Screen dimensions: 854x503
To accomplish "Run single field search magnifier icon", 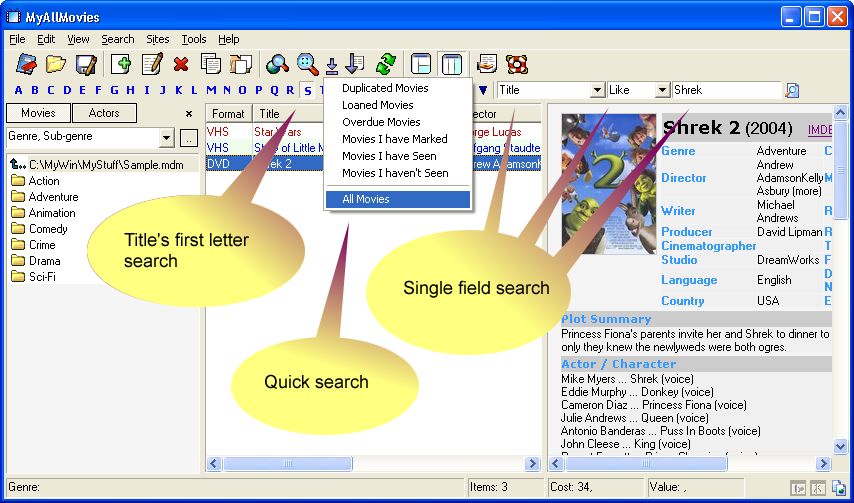I will [792, 90].
